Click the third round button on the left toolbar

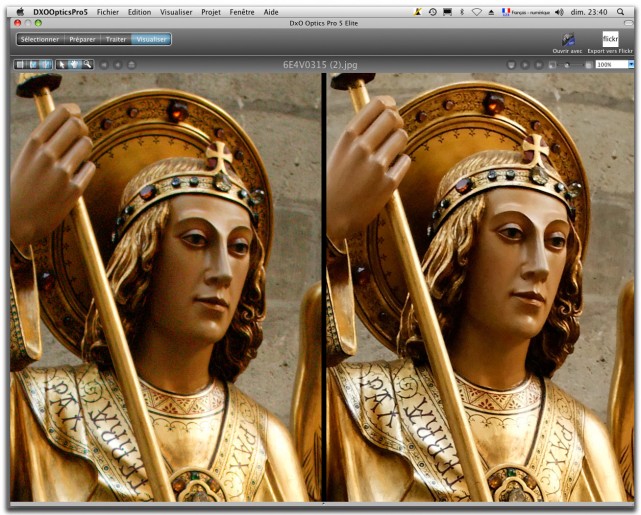tap(131, 65)
